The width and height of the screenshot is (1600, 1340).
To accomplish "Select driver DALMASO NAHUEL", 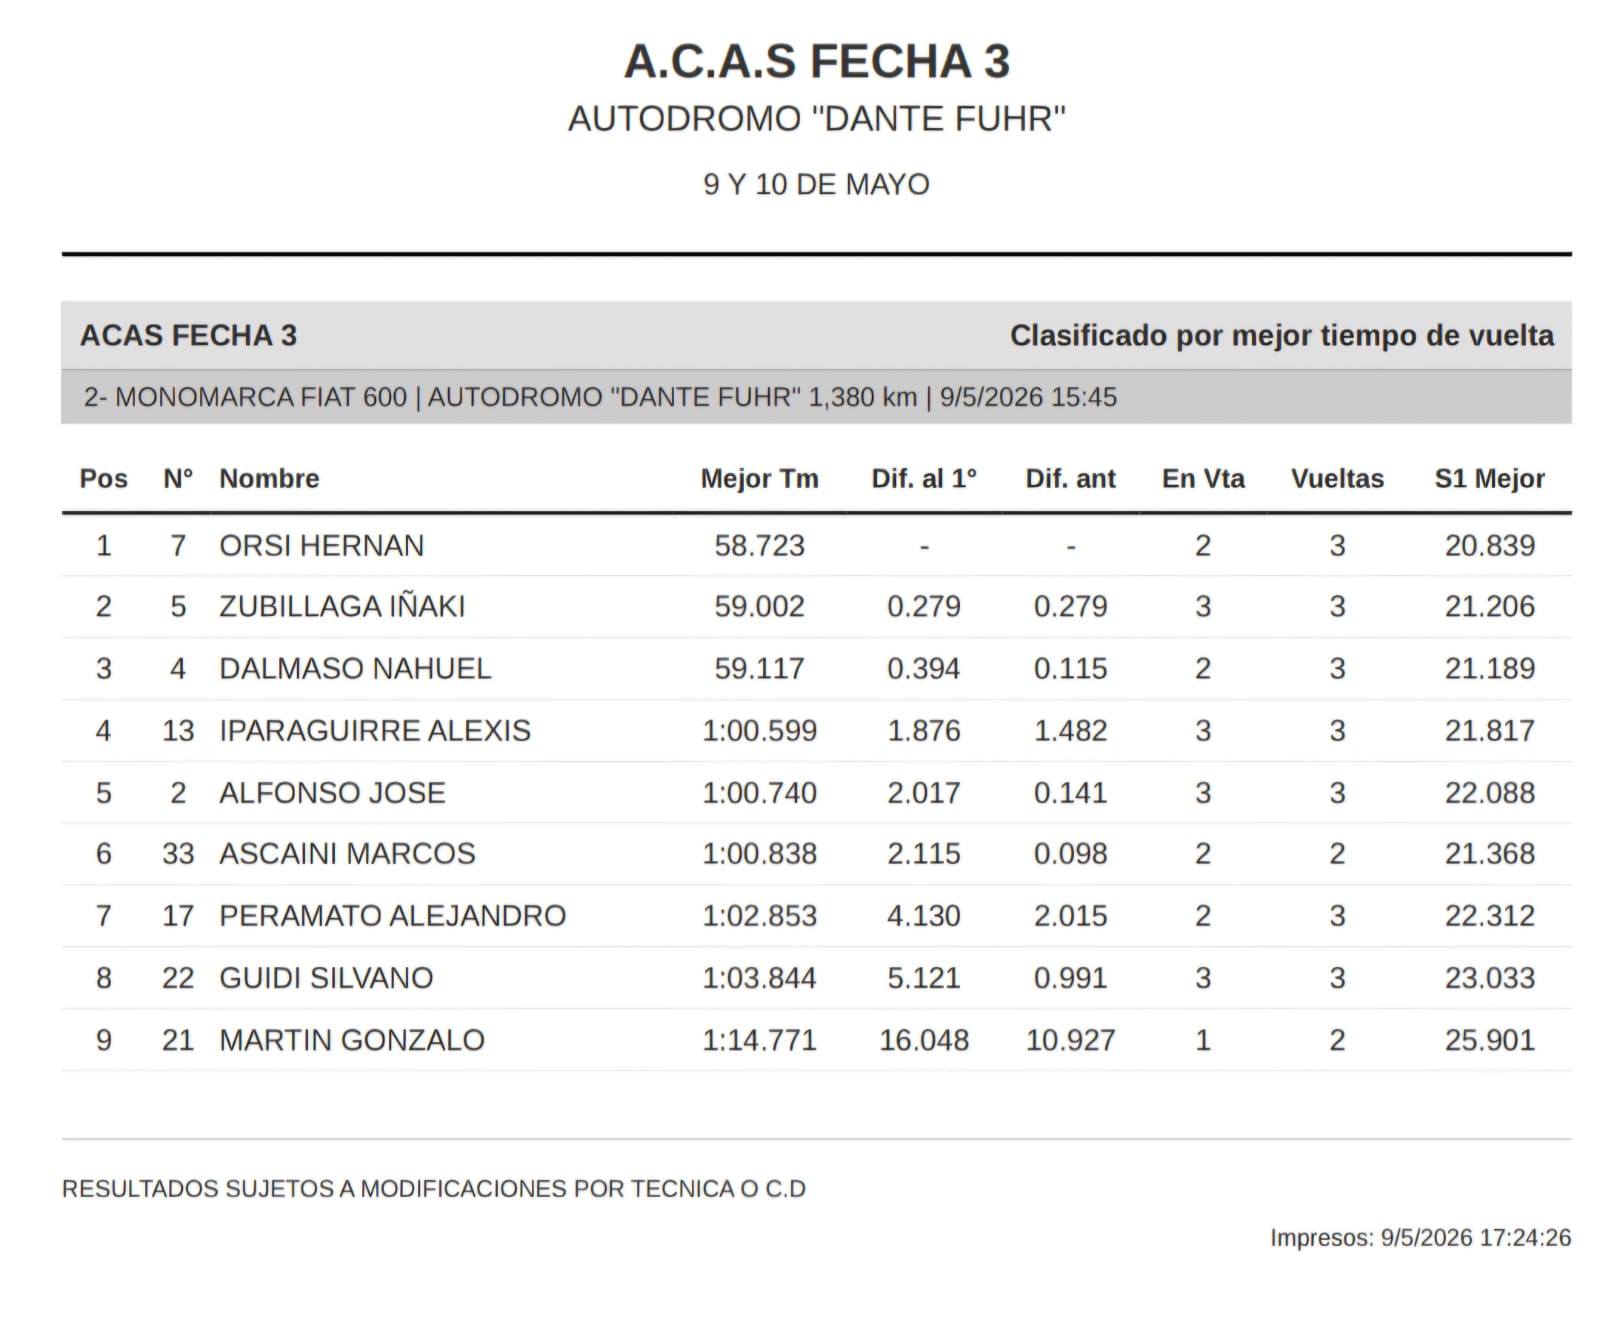I will (355, 668).
